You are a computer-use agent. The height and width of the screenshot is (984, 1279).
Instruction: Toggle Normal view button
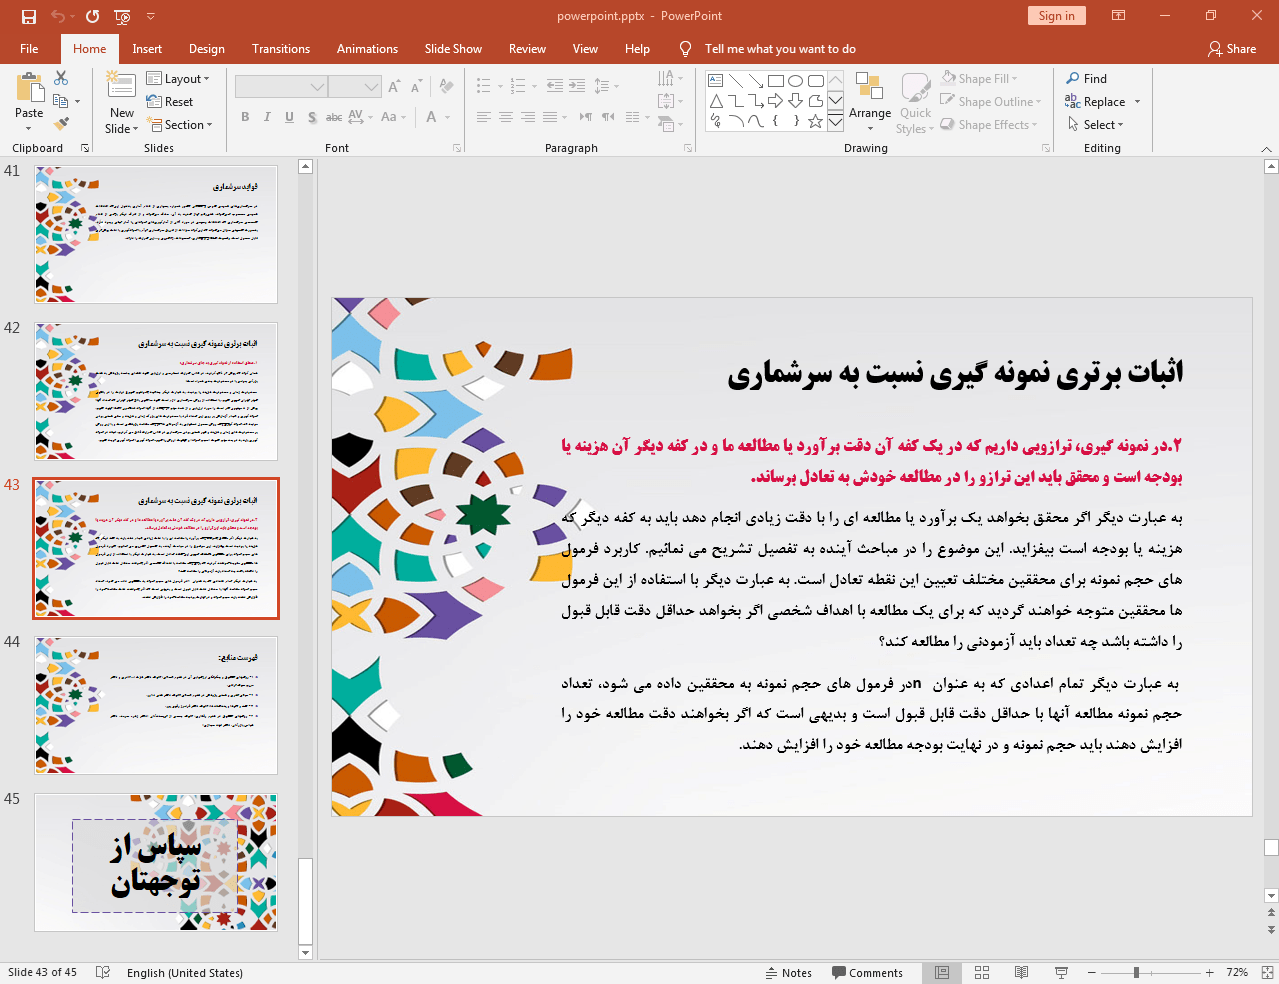click(x=942, y=972)
